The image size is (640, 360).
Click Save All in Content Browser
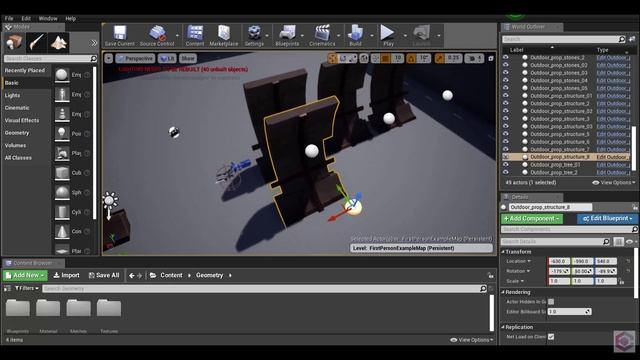click(104, 276)
